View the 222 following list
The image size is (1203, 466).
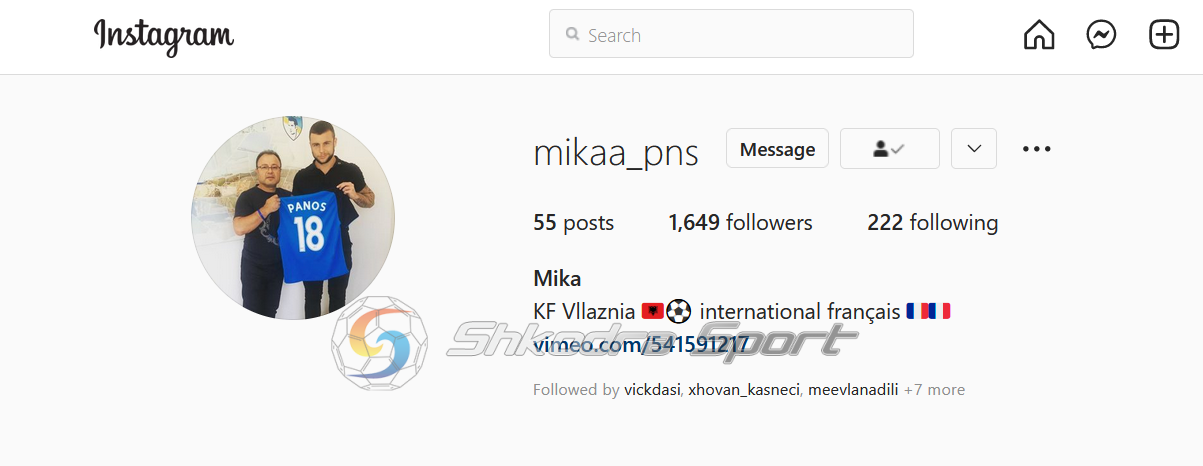point(933,222)
